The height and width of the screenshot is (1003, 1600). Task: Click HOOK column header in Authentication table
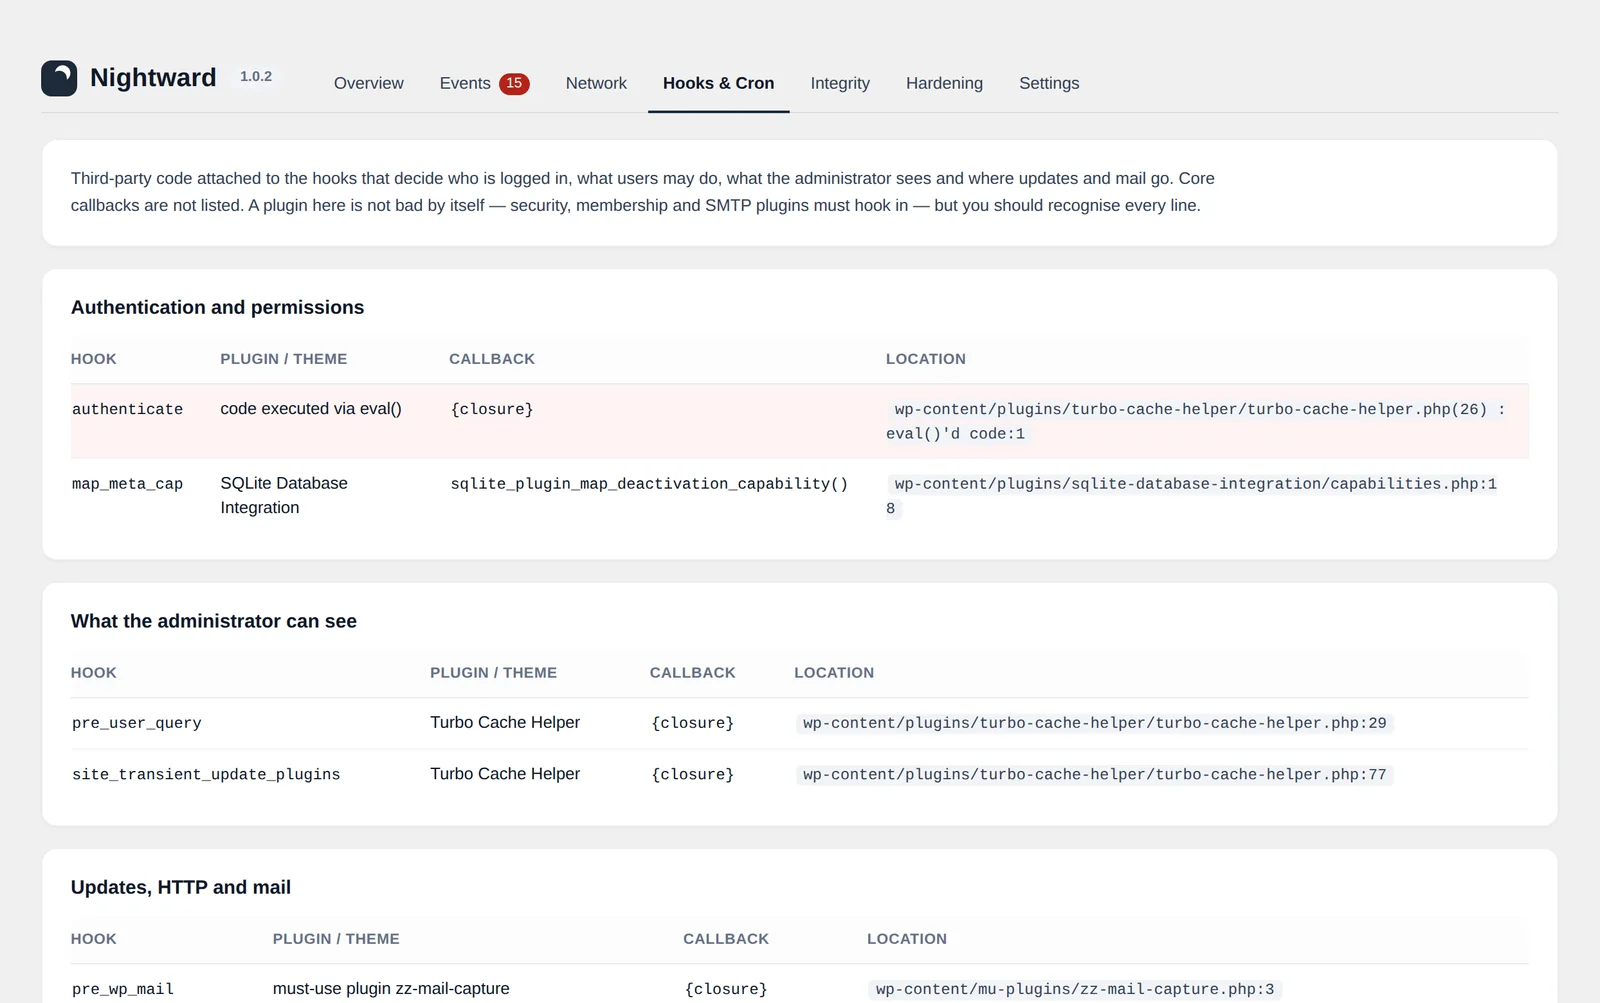[x=94, y=359]
